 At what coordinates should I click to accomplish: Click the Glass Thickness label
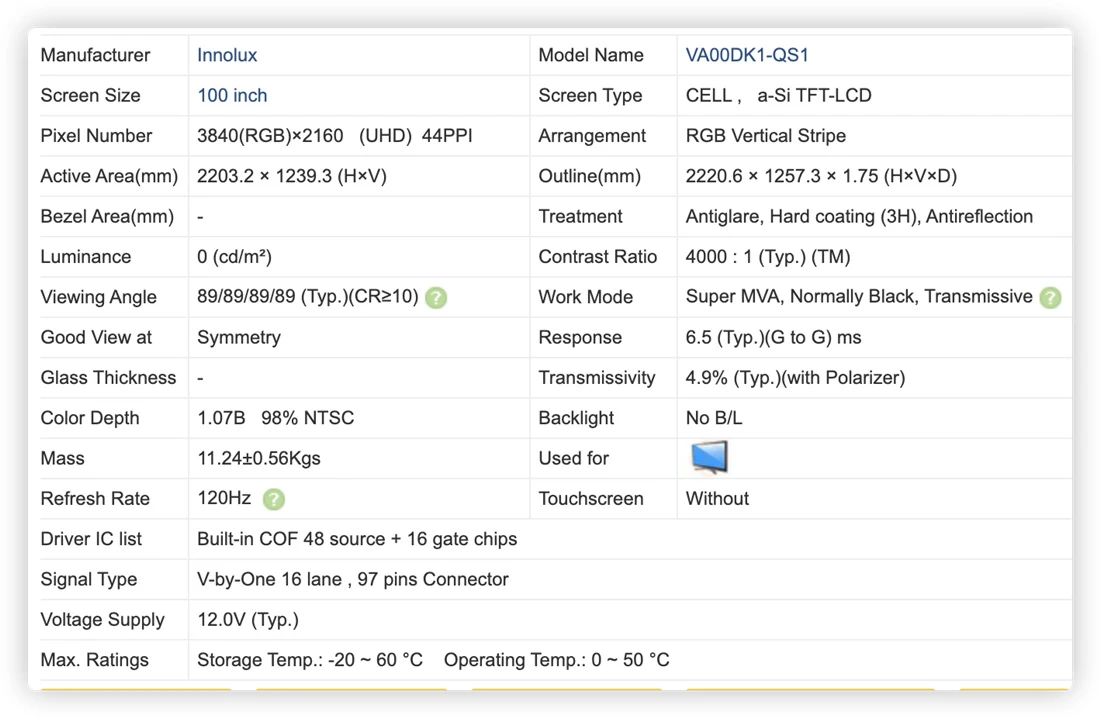(x=108, y=378)
